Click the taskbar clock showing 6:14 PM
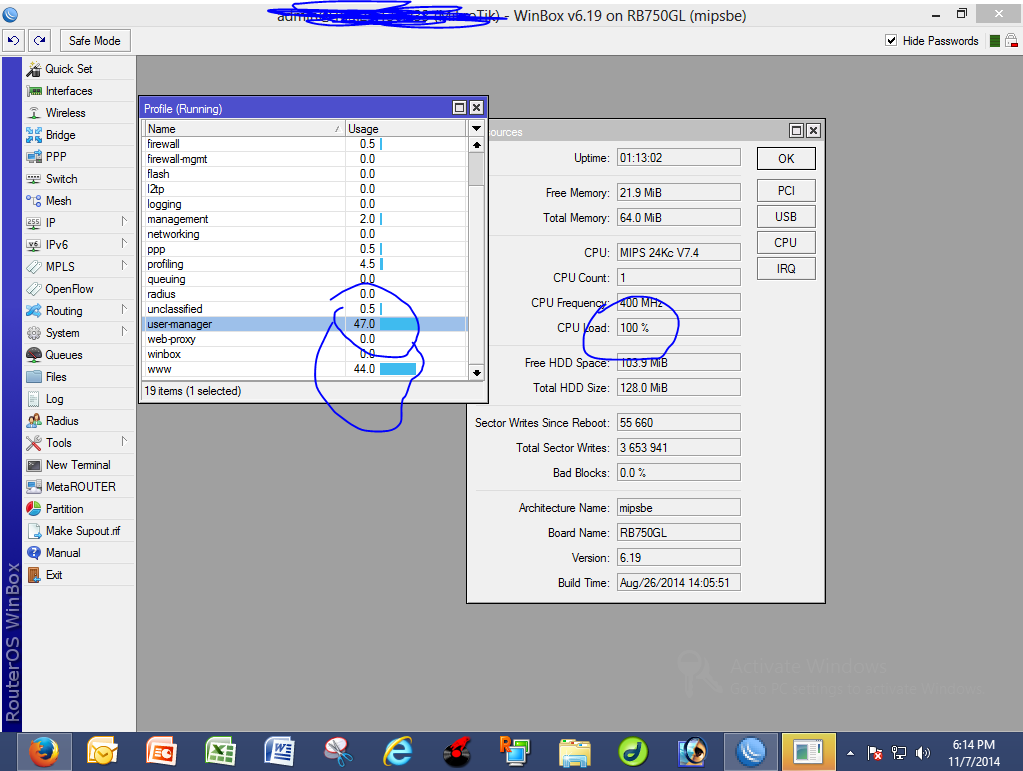This screenshot has width=1023, height=771. pos(973,753)
